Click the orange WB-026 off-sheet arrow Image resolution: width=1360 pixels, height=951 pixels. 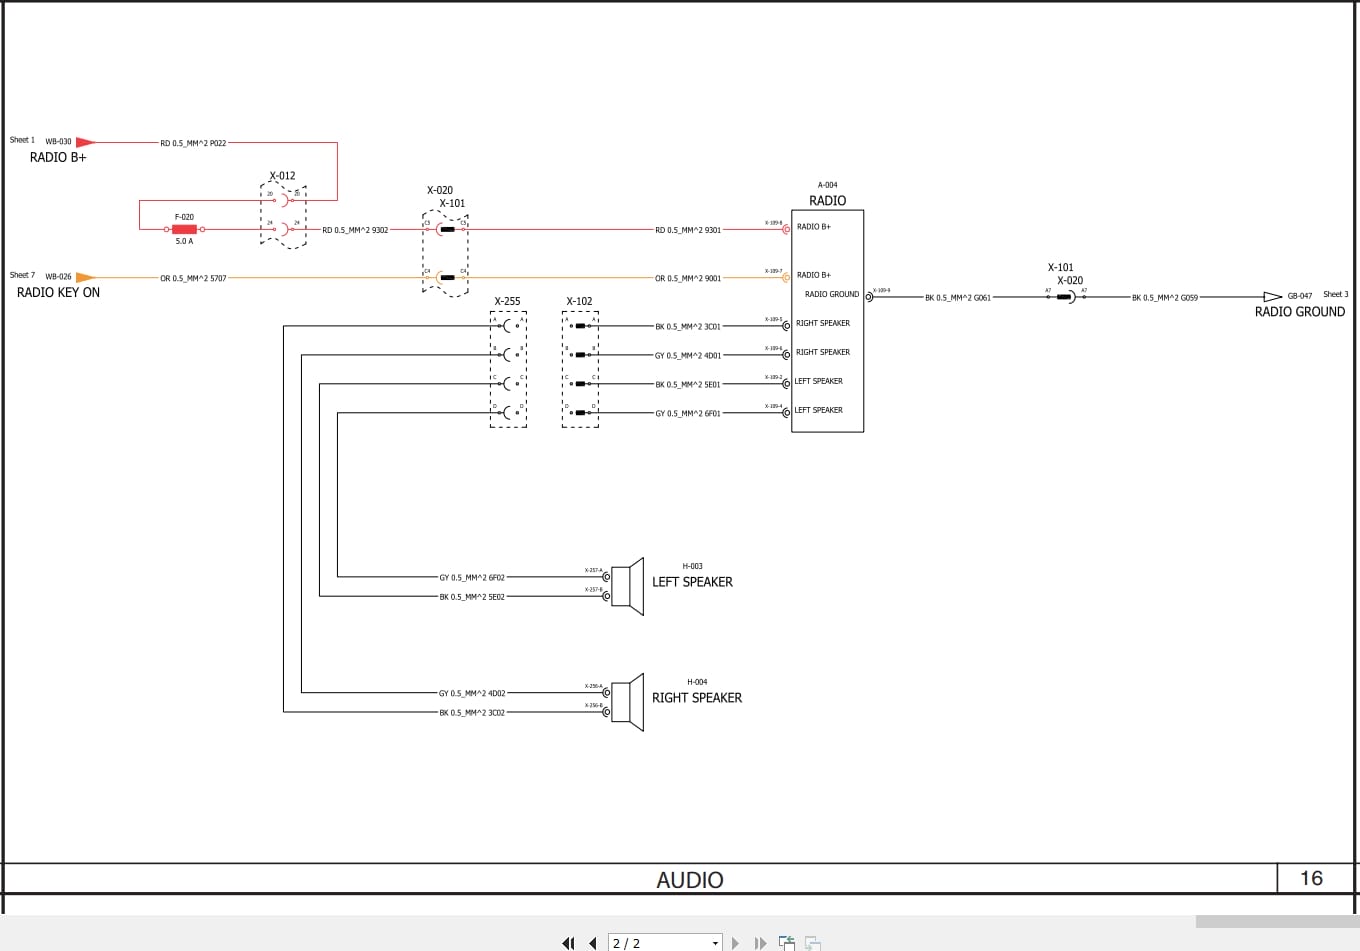pyautogui.click(x=86, y=278)
